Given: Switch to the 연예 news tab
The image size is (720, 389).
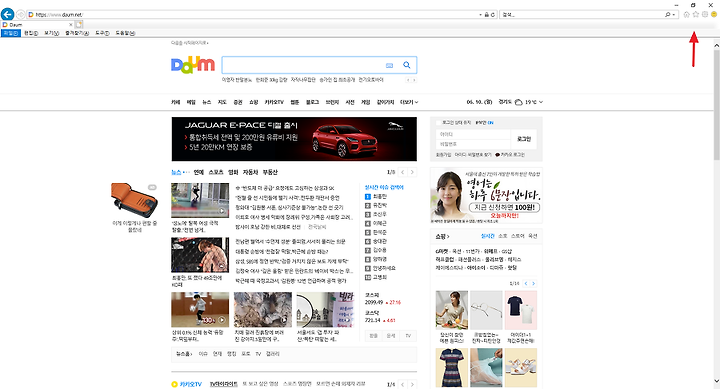Looking at the screenshot, I should [x=198, y=172].
